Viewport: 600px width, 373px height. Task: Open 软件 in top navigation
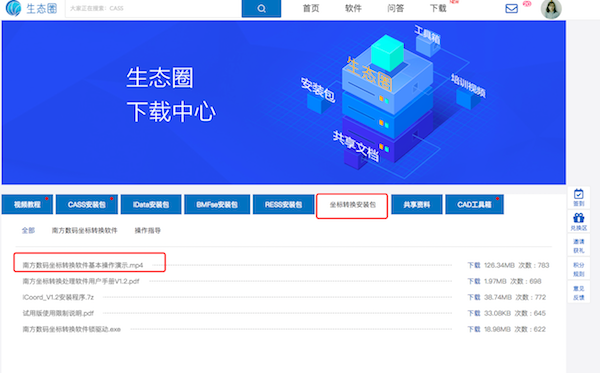pos(353,8)
